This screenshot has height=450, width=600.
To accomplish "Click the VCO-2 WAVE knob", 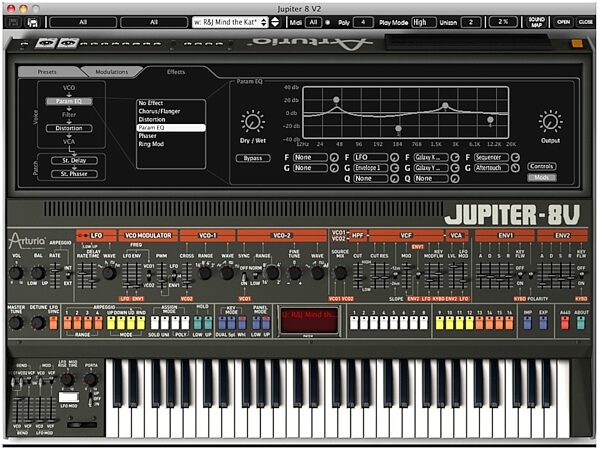I will [x=317, y=273].
